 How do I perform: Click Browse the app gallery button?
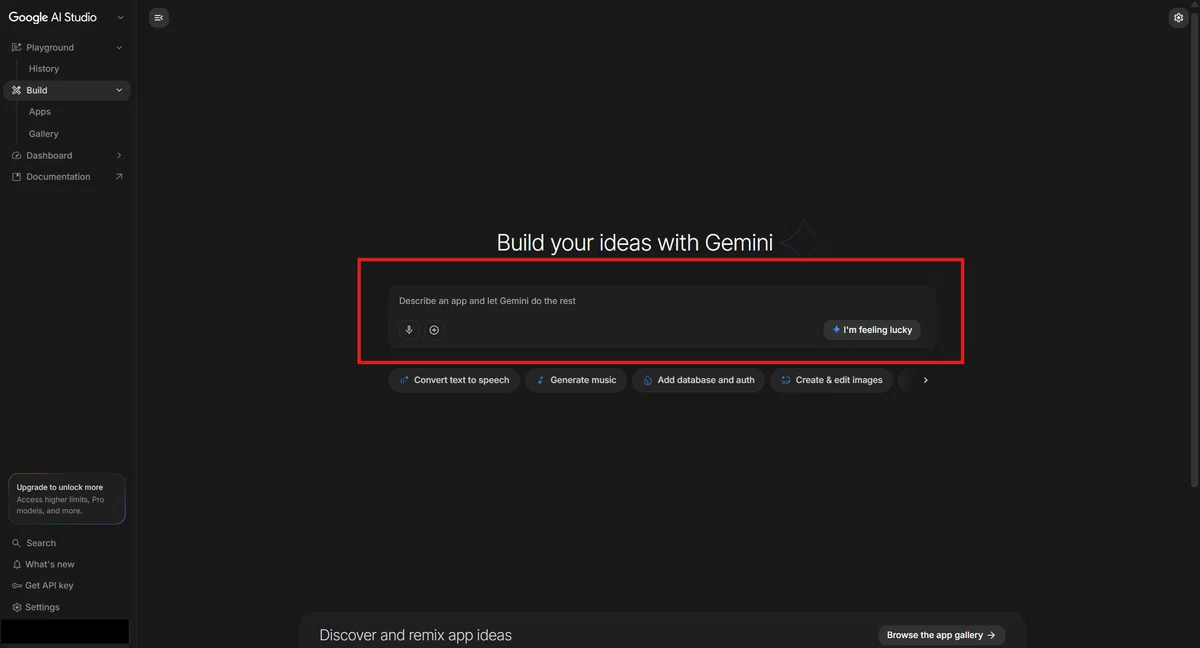pos(941,635)
